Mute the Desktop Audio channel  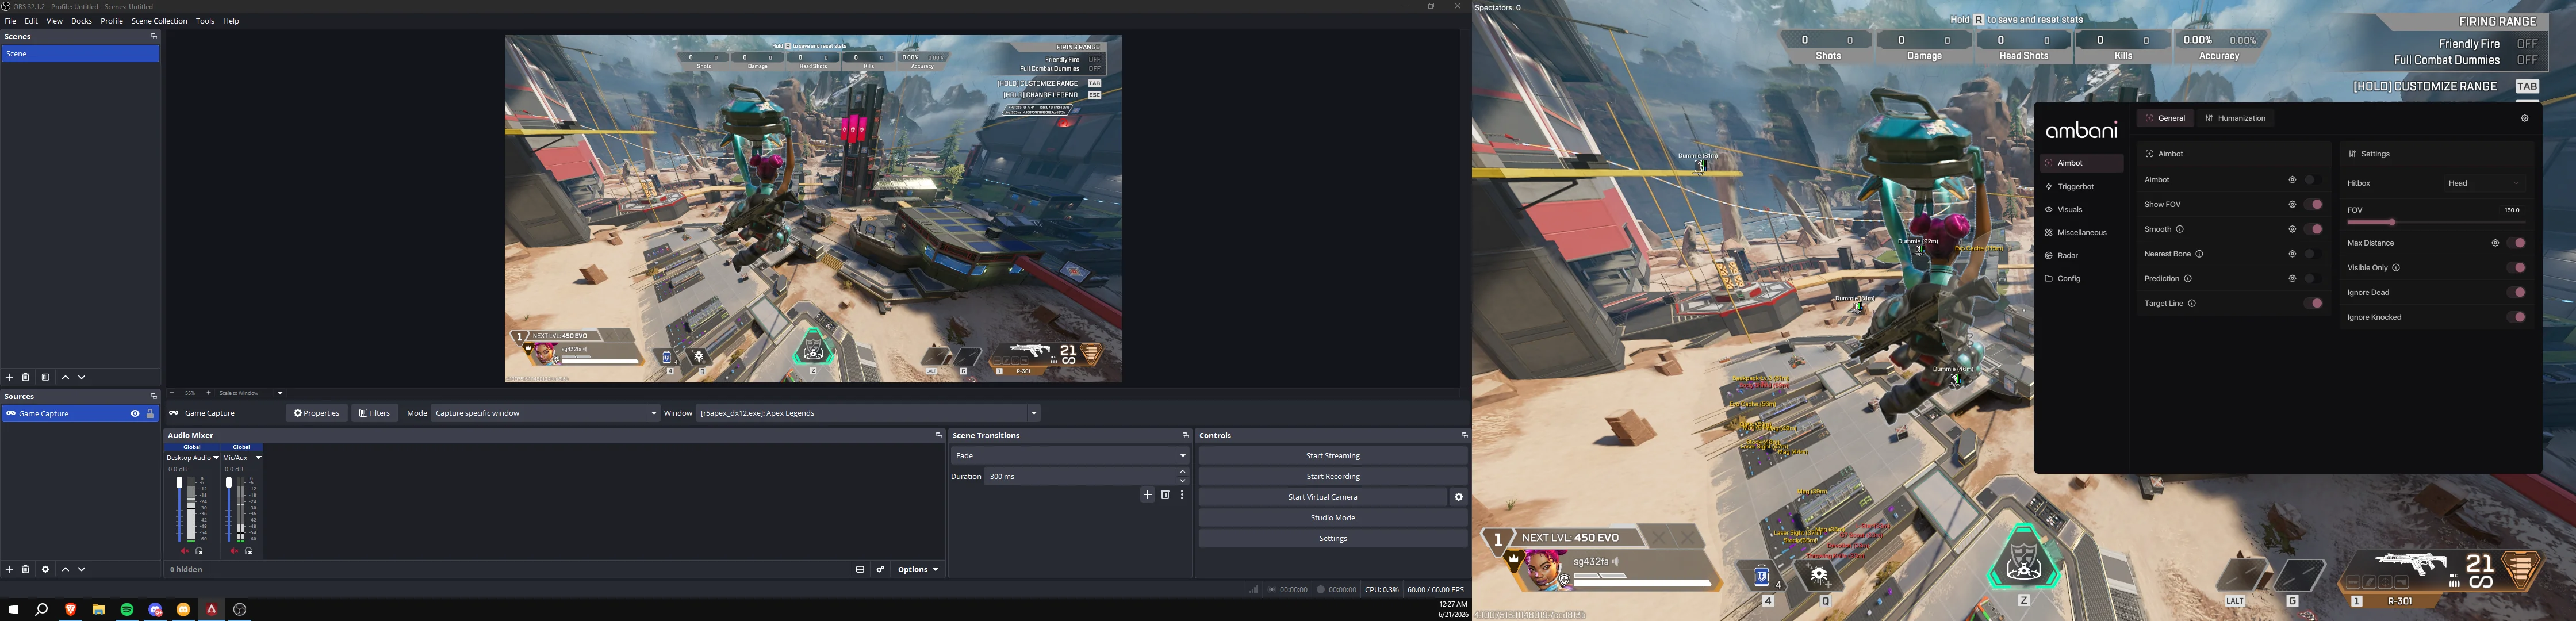pos(184,551)
